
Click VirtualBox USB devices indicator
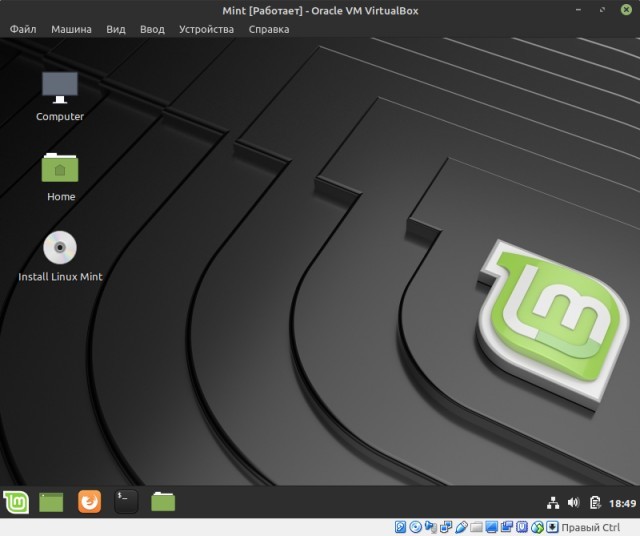pyautogui.click(x=462, y=527)
